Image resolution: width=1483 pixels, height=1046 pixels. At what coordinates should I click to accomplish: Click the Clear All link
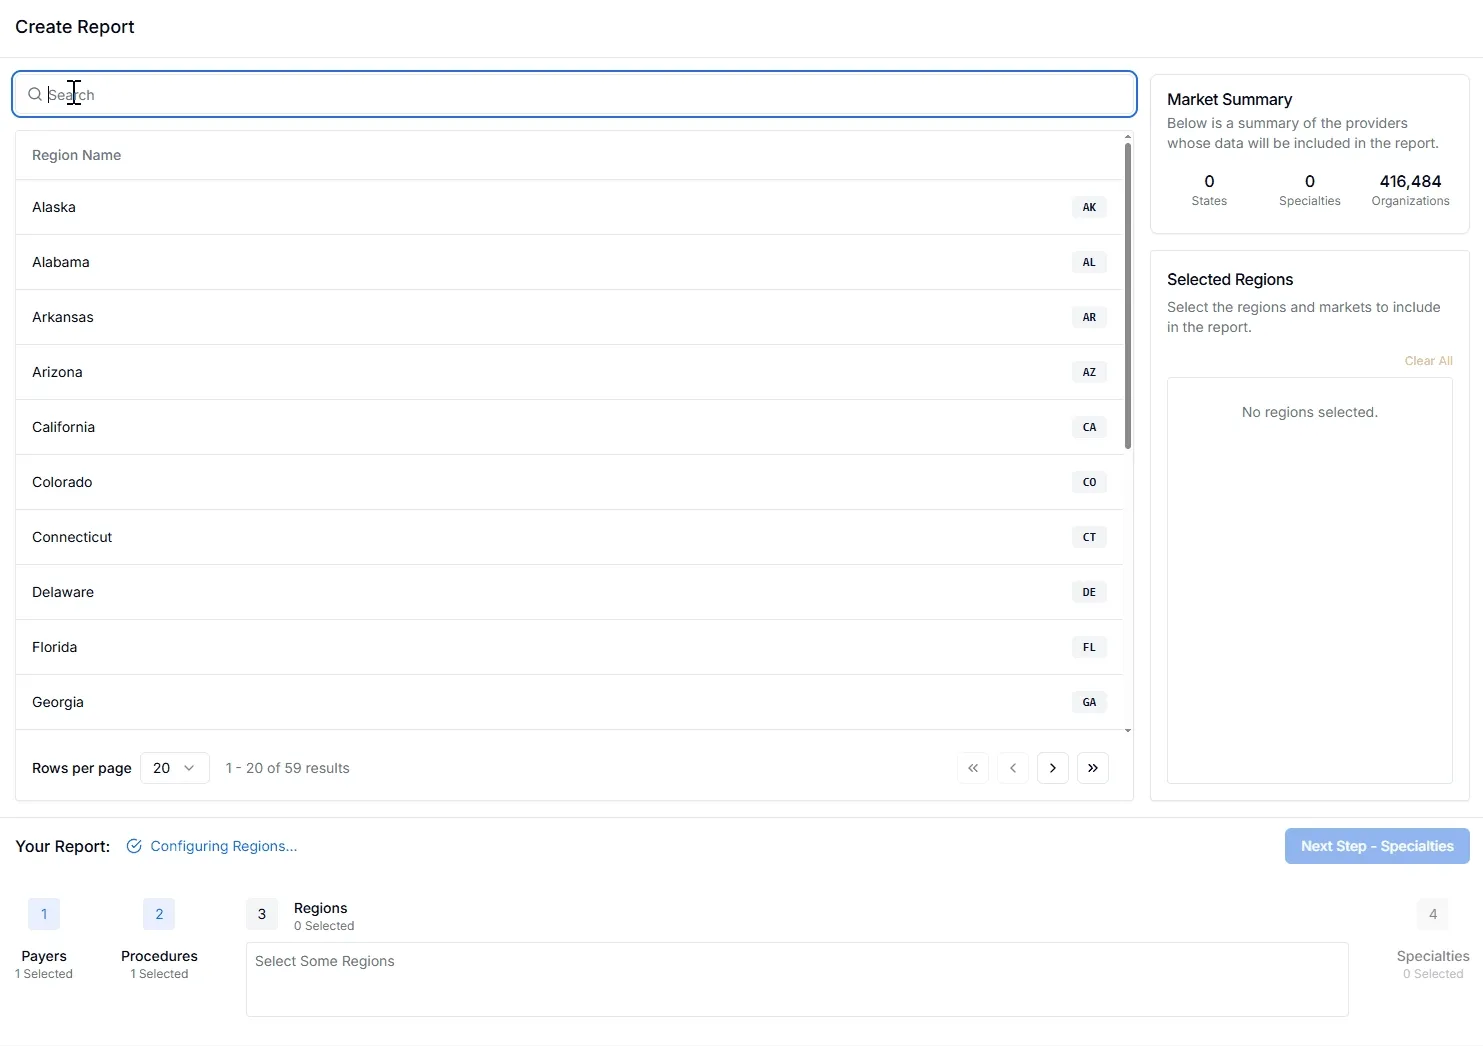click(x=1428, y=361)
